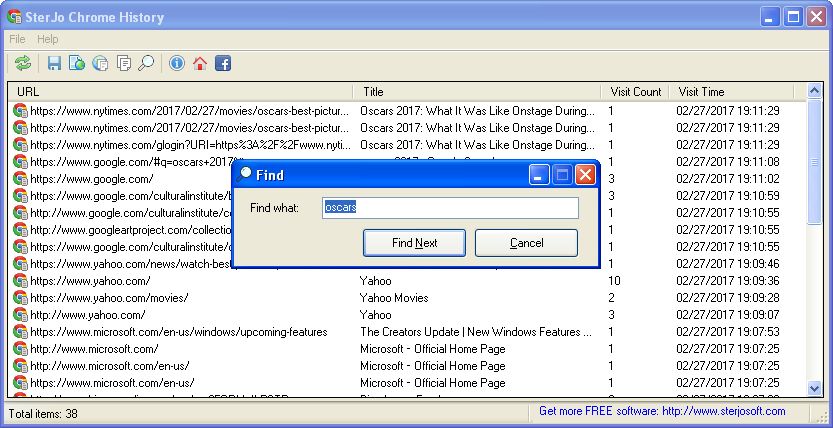The height and width of the screenshot is (428, 833).
Task: Click visit time 02/27/2017 19:09:46
Action: 728,264
